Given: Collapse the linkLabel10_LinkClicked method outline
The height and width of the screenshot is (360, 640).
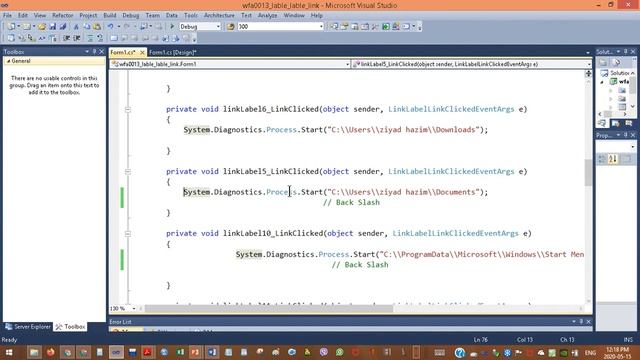Looking at the screenshot, I should point(128,234).
